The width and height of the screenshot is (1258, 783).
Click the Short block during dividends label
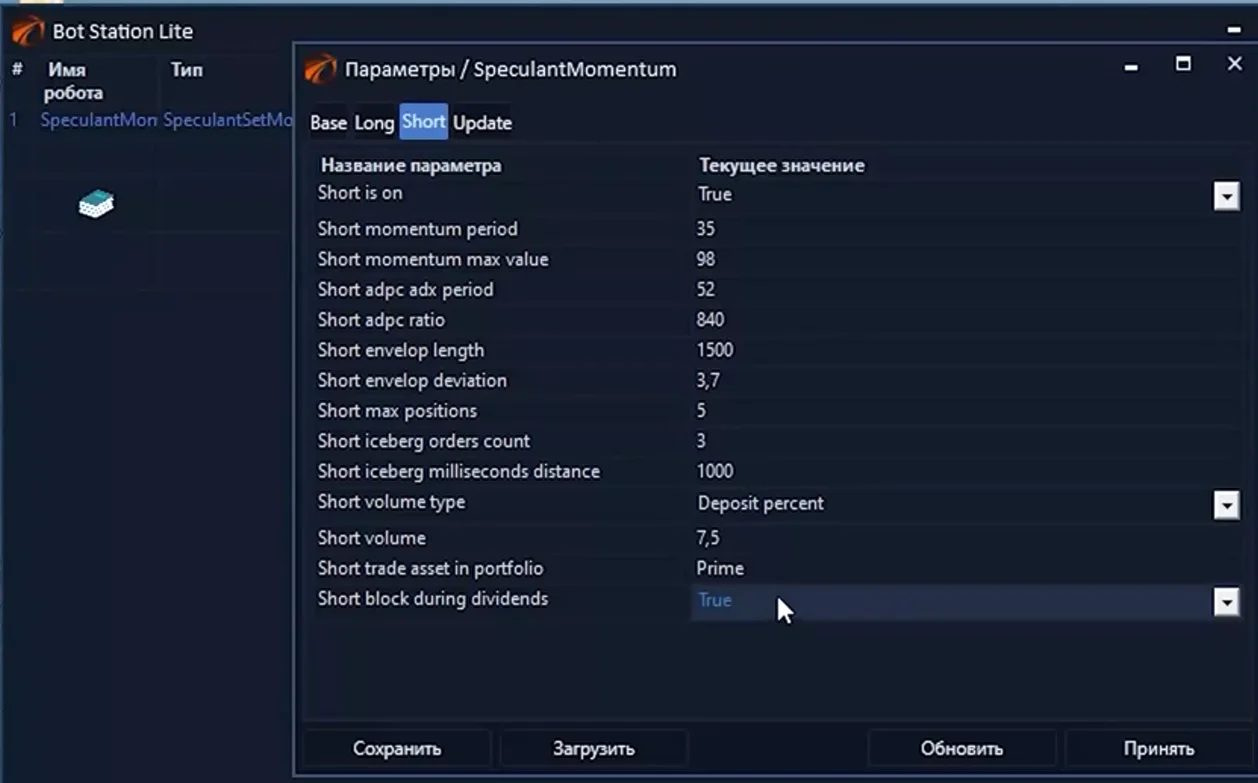pyautogui.click(x=433, y=598)
